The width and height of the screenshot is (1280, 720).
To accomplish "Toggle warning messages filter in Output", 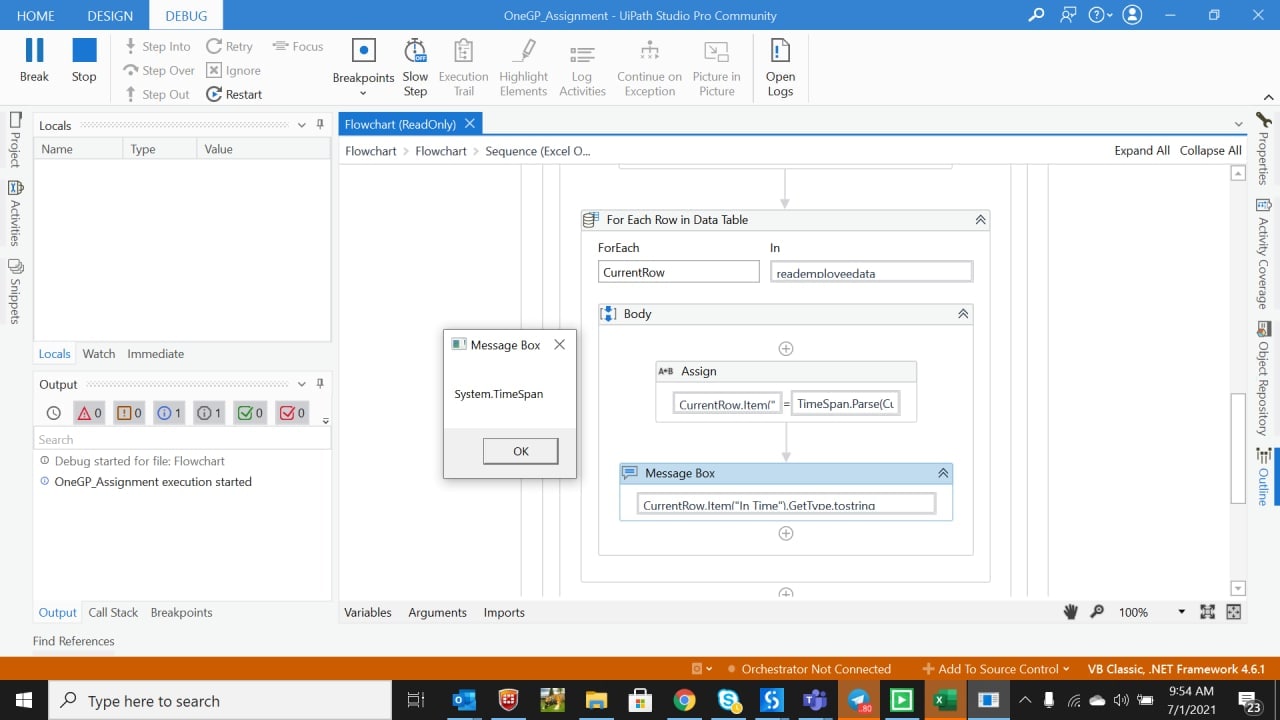I will [130, 413].
